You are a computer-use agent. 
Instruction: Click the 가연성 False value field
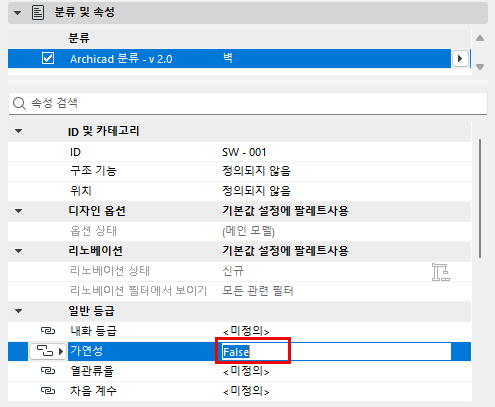point(336,352)
